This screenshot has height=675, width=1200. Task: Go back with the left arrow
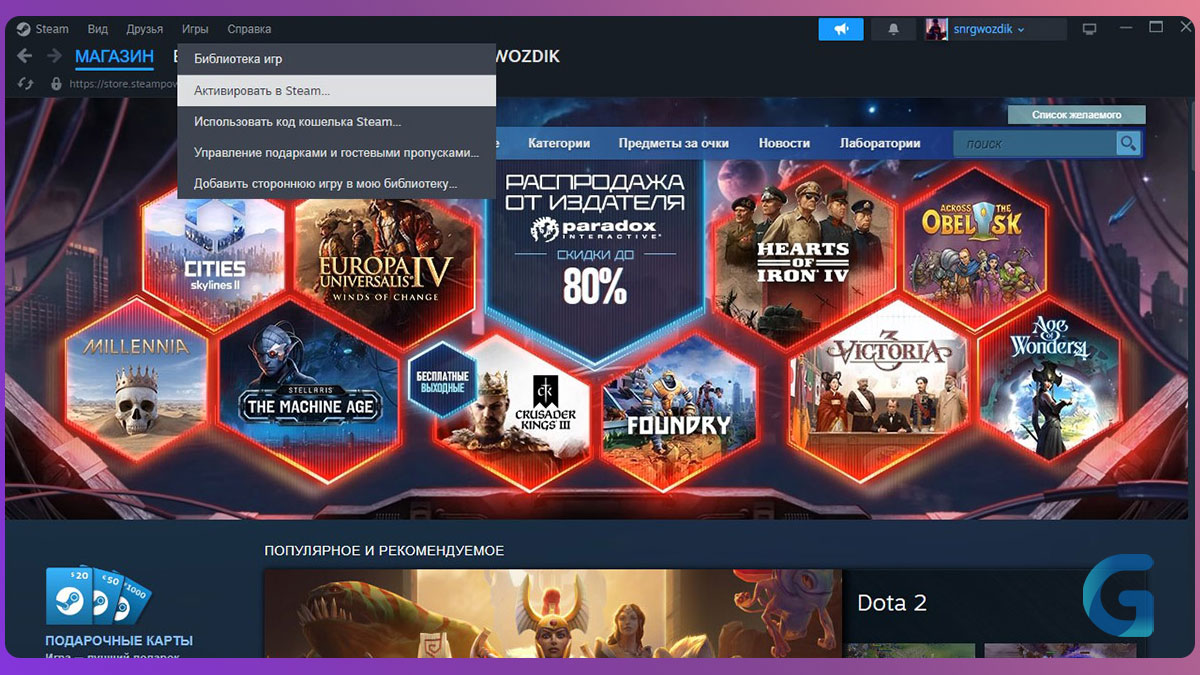point(26,56)
